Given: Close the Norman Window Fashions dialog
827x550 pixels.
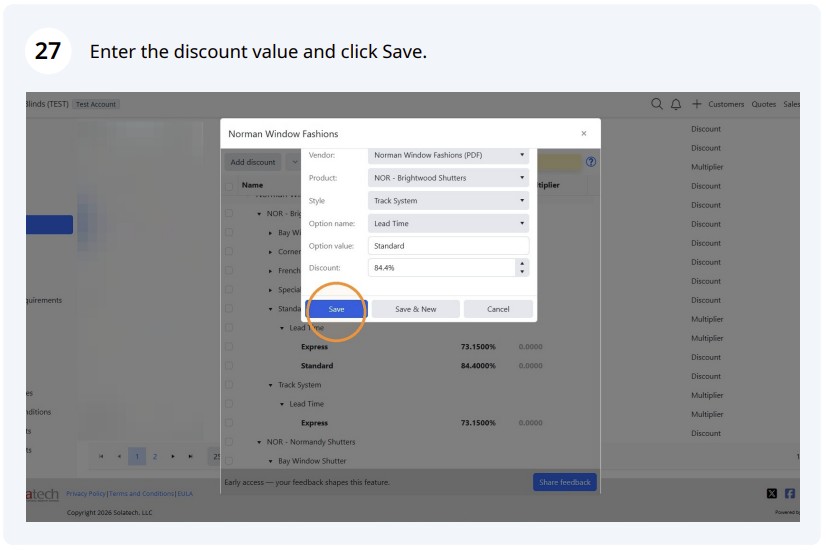Looking at the screenshot, I should [584, 133].
